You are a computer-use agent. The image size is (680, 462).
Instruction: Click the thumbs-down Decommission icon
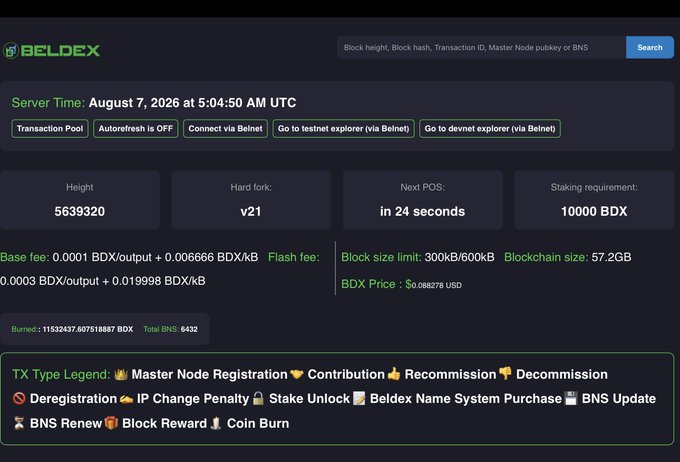pyautogui.click(x=505, y=374)
